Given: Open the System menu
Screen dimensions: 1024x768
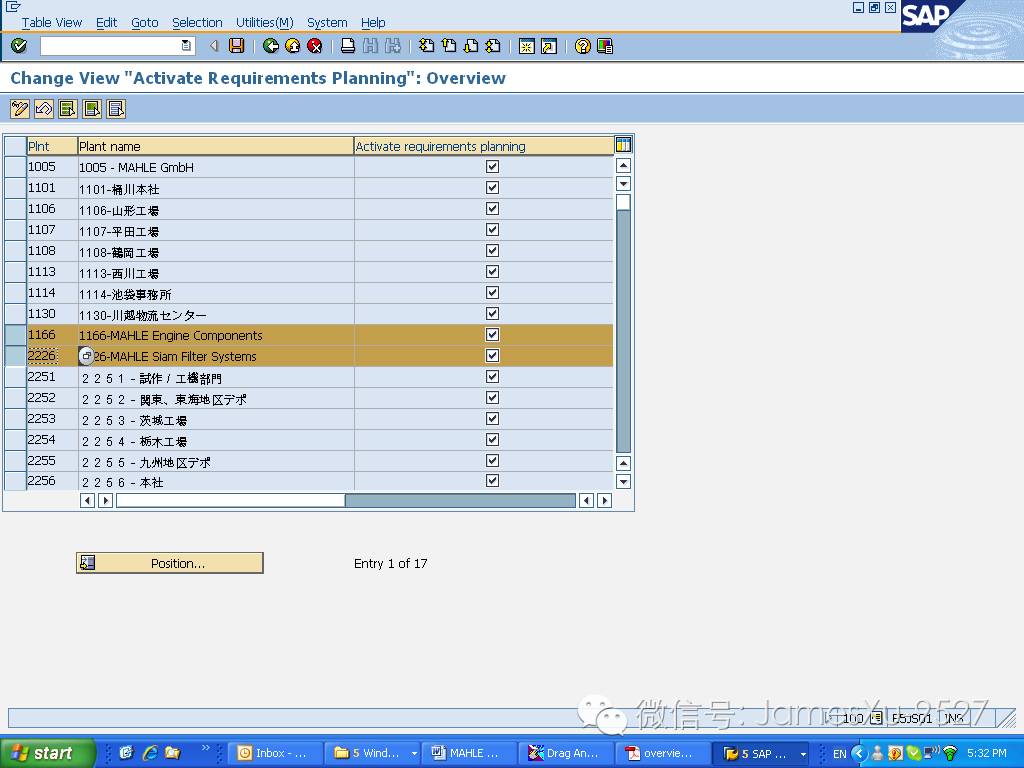Looking at the screenshot, I should point(327,22).
